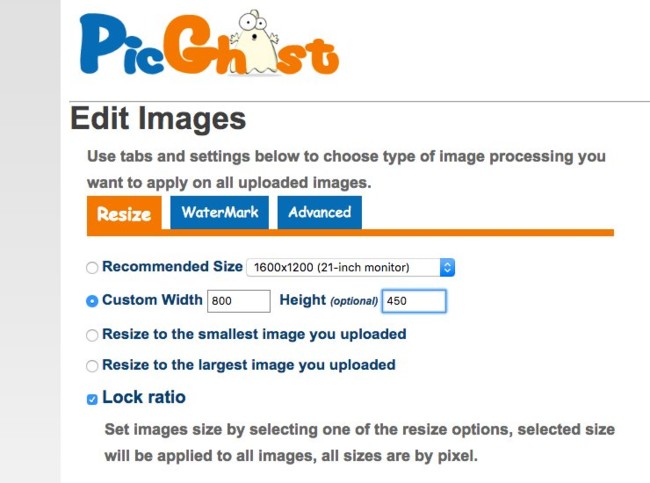This screenshot has width=650, height=483.
Task: Click the Resize to the largest image label
Action: [249, 365]
